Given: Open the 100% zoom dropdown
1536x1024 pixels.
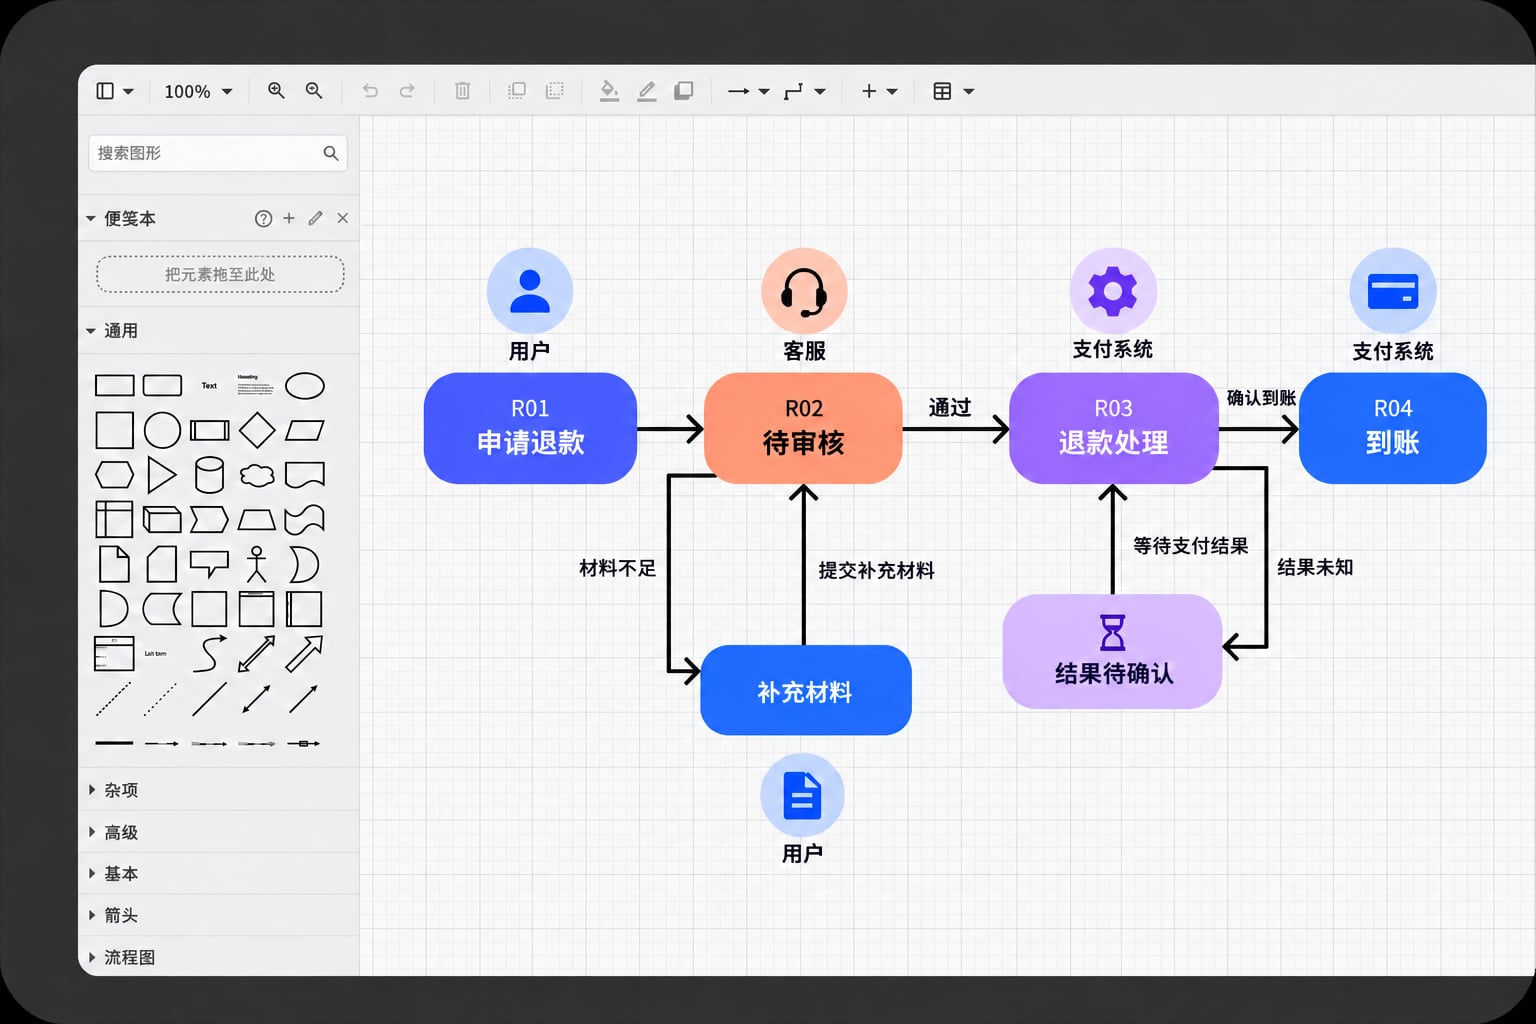Looking at the screenshot, I should pyautogui.click(x=198, y=91).
